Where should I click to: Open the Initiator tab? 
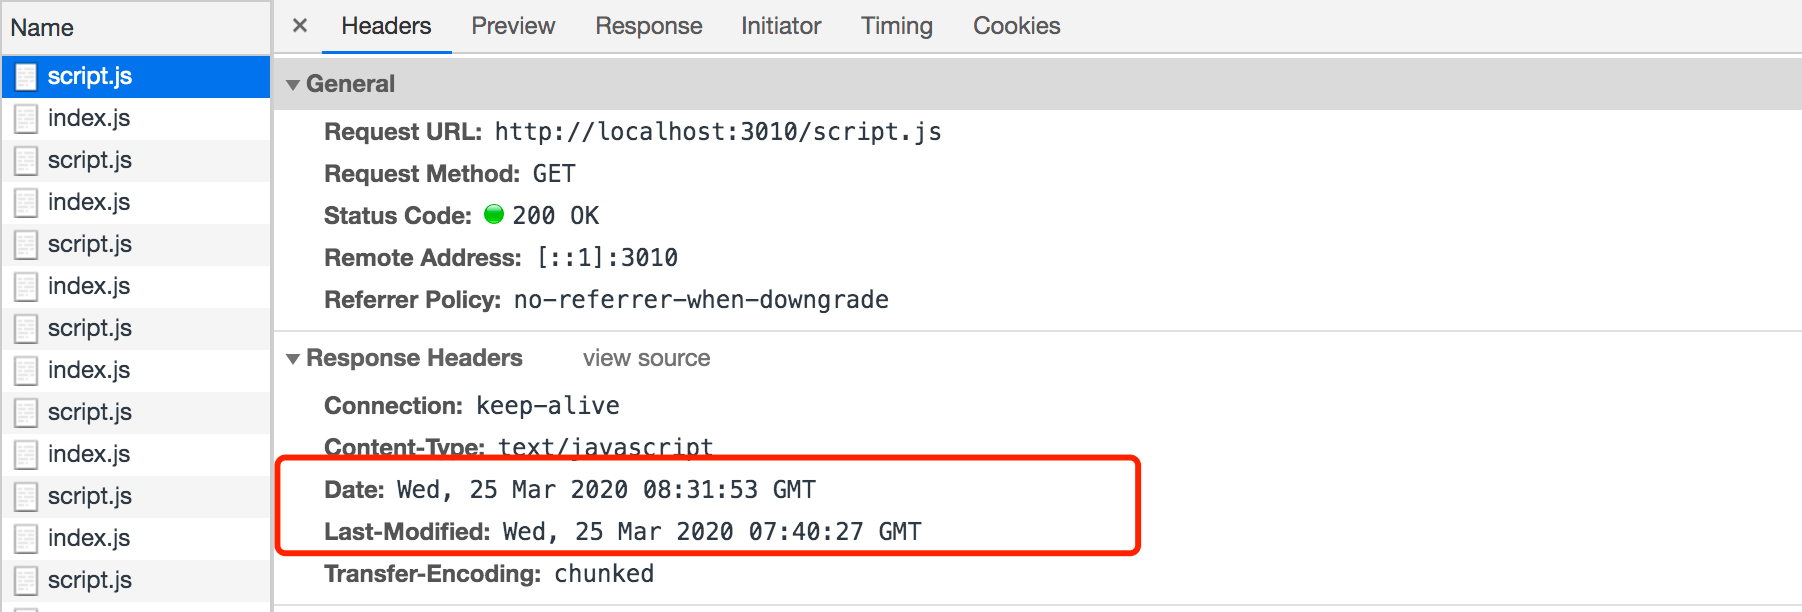click(781, 26)
